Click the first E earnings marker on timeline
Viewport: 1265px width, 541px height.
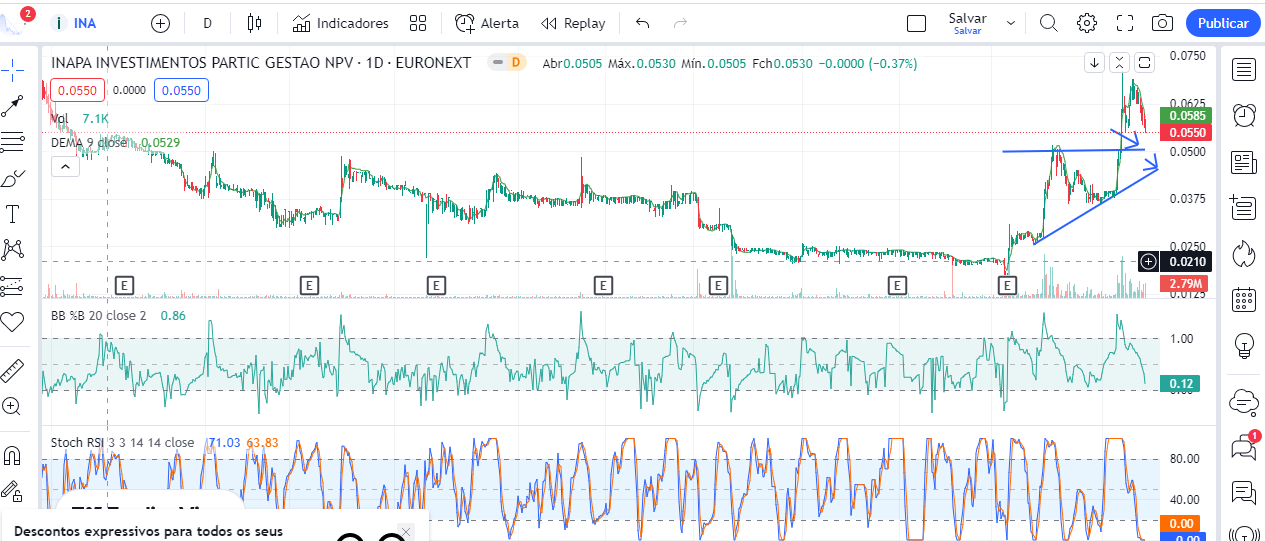pyautogui.click(x=125, y=285)
